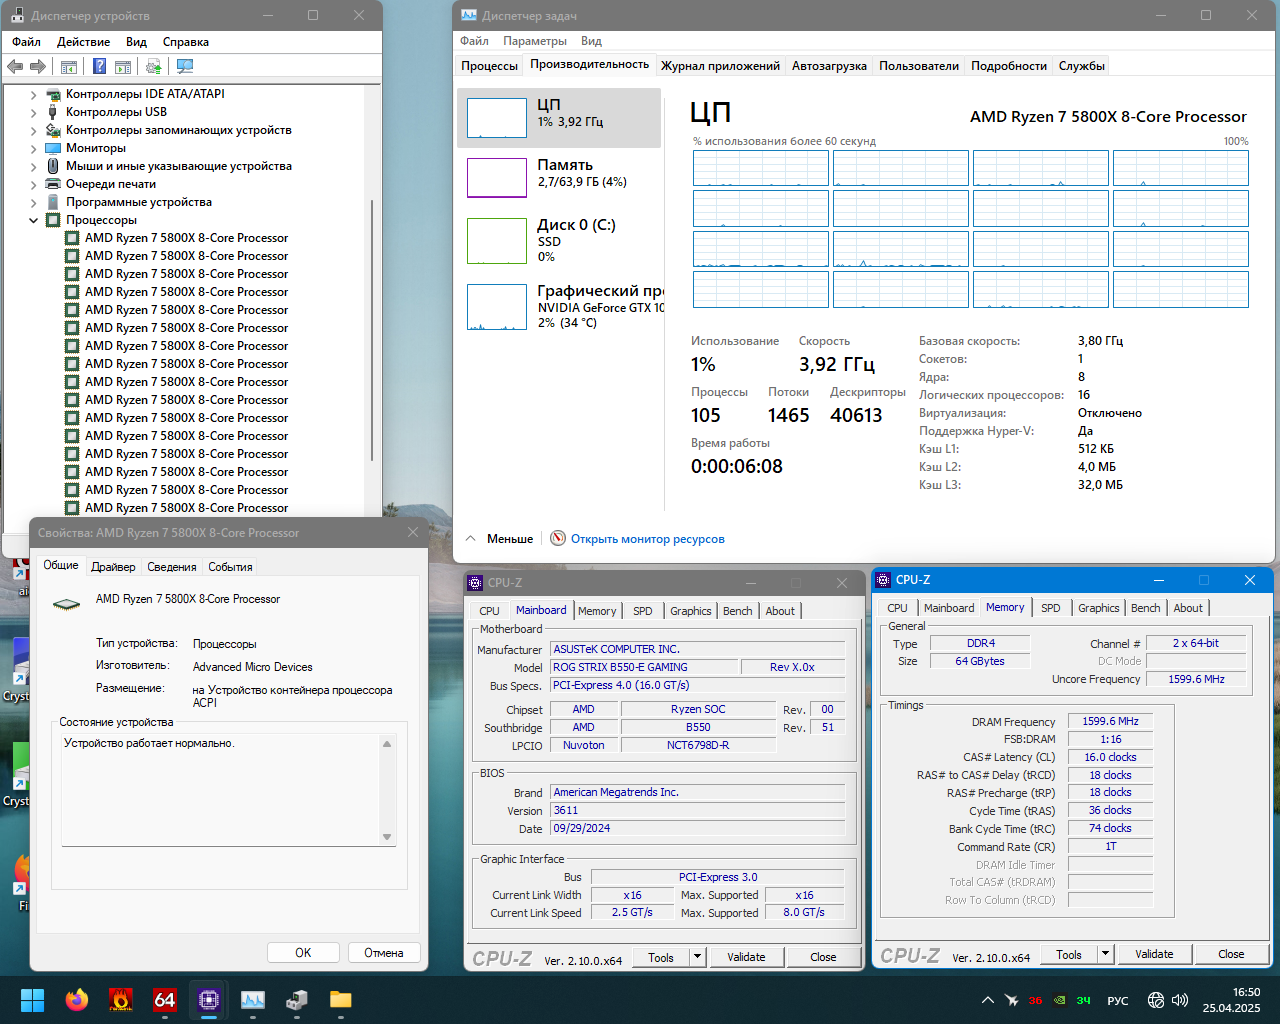
Task: Show hidden tray icons with the chevron
Action: tap(987, 1000)
